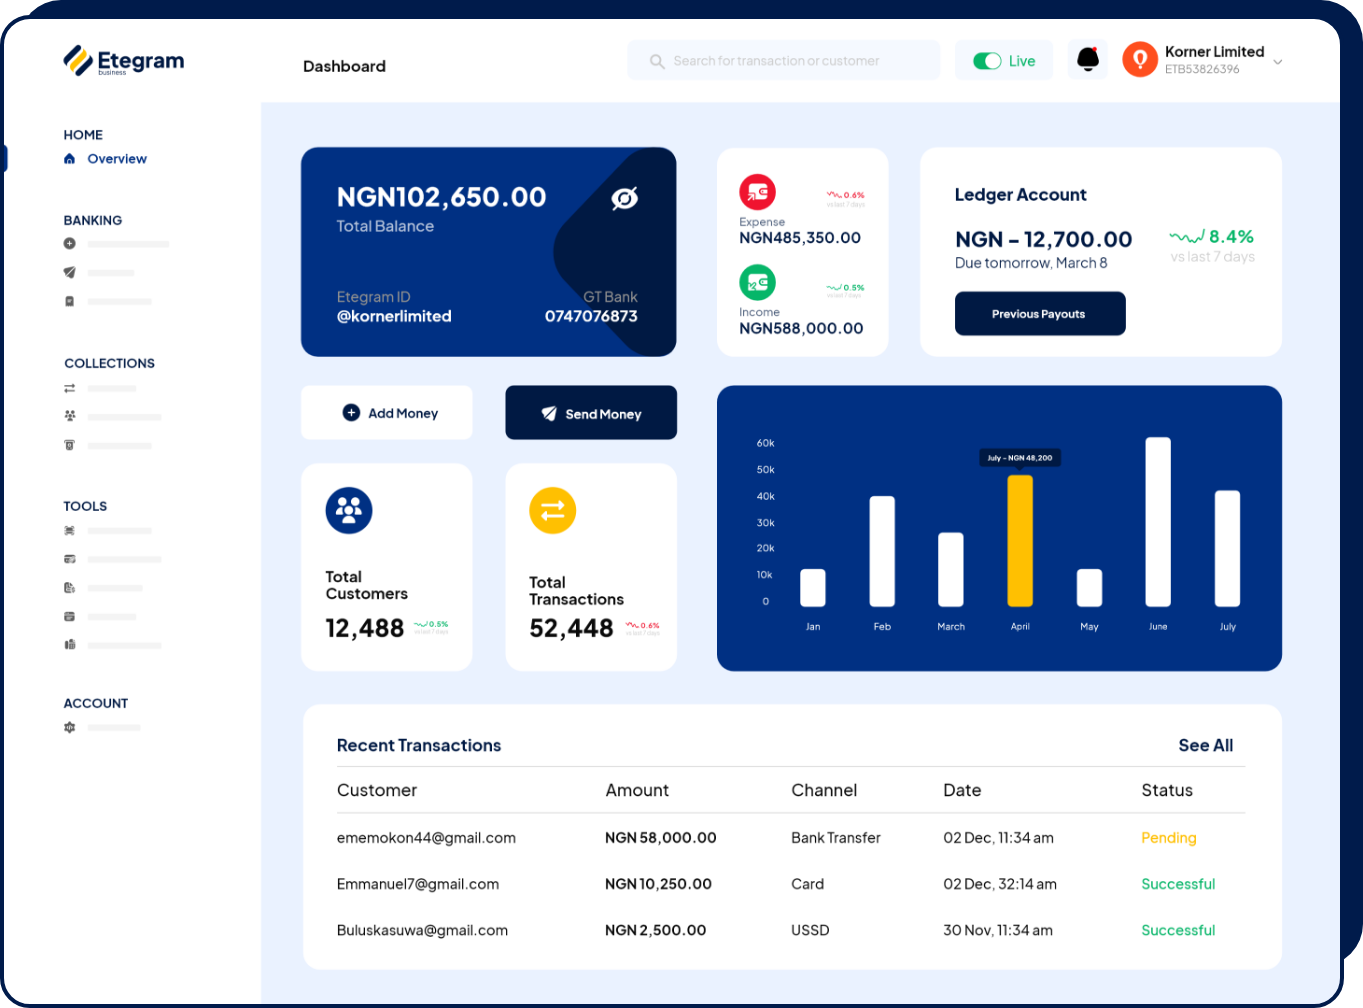Click the Korner Limited profile avatar
The height and width of the screenshot is (1008, 1363).
pyautogui.click(x=1139, y=59)
